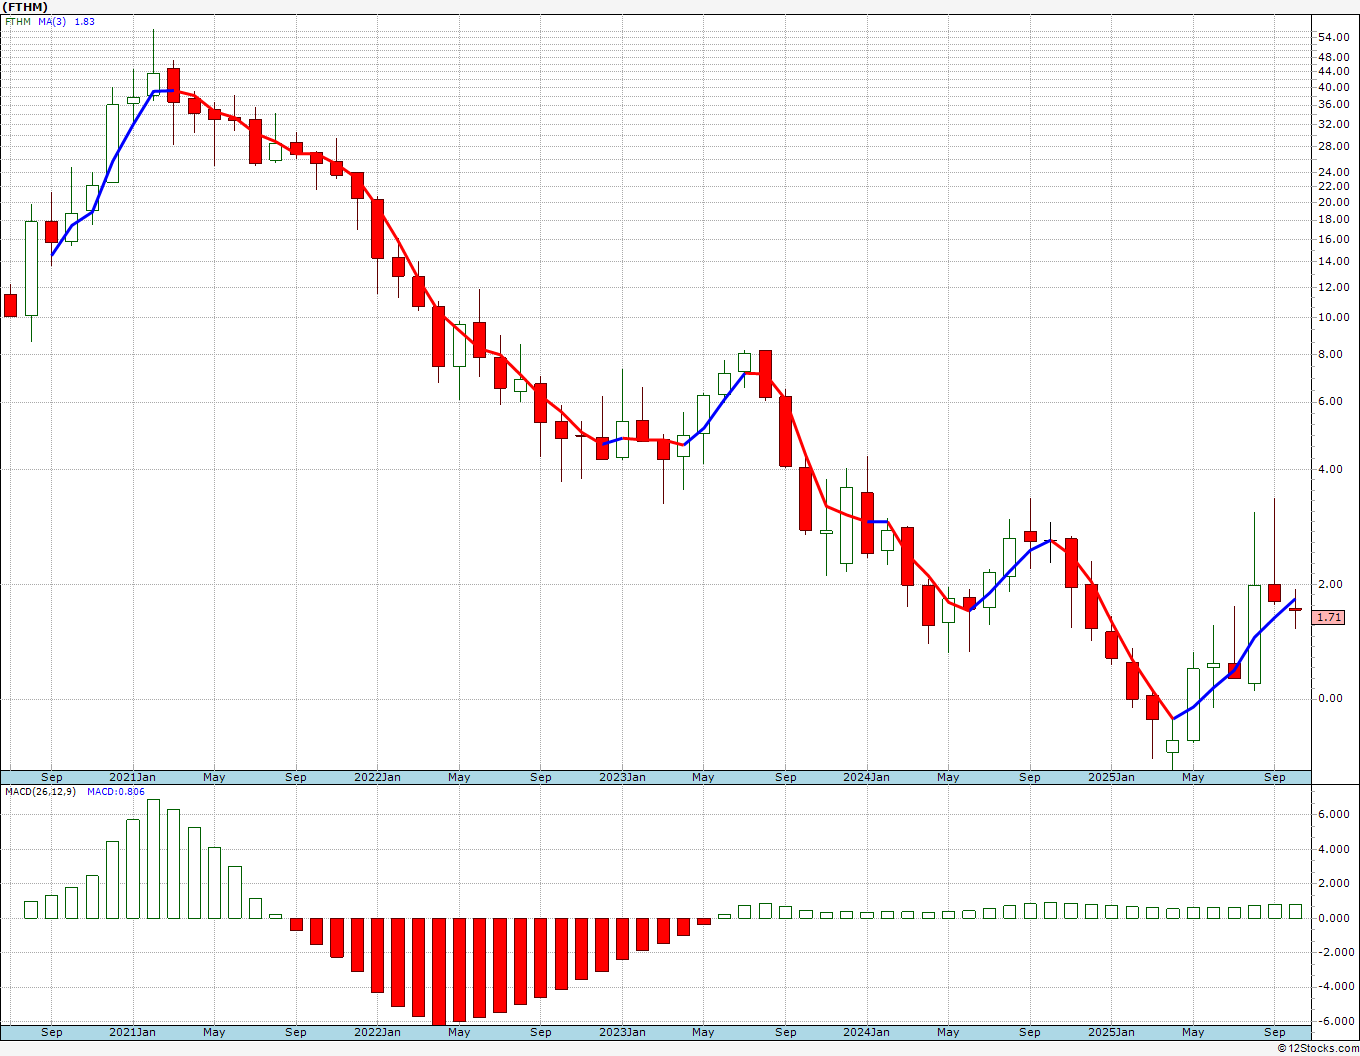The width and height of the screenshot is (1360, 1056).
Task: Select 2022Jan on the MACD panel time axis
Action: (x=377, y=1032)
